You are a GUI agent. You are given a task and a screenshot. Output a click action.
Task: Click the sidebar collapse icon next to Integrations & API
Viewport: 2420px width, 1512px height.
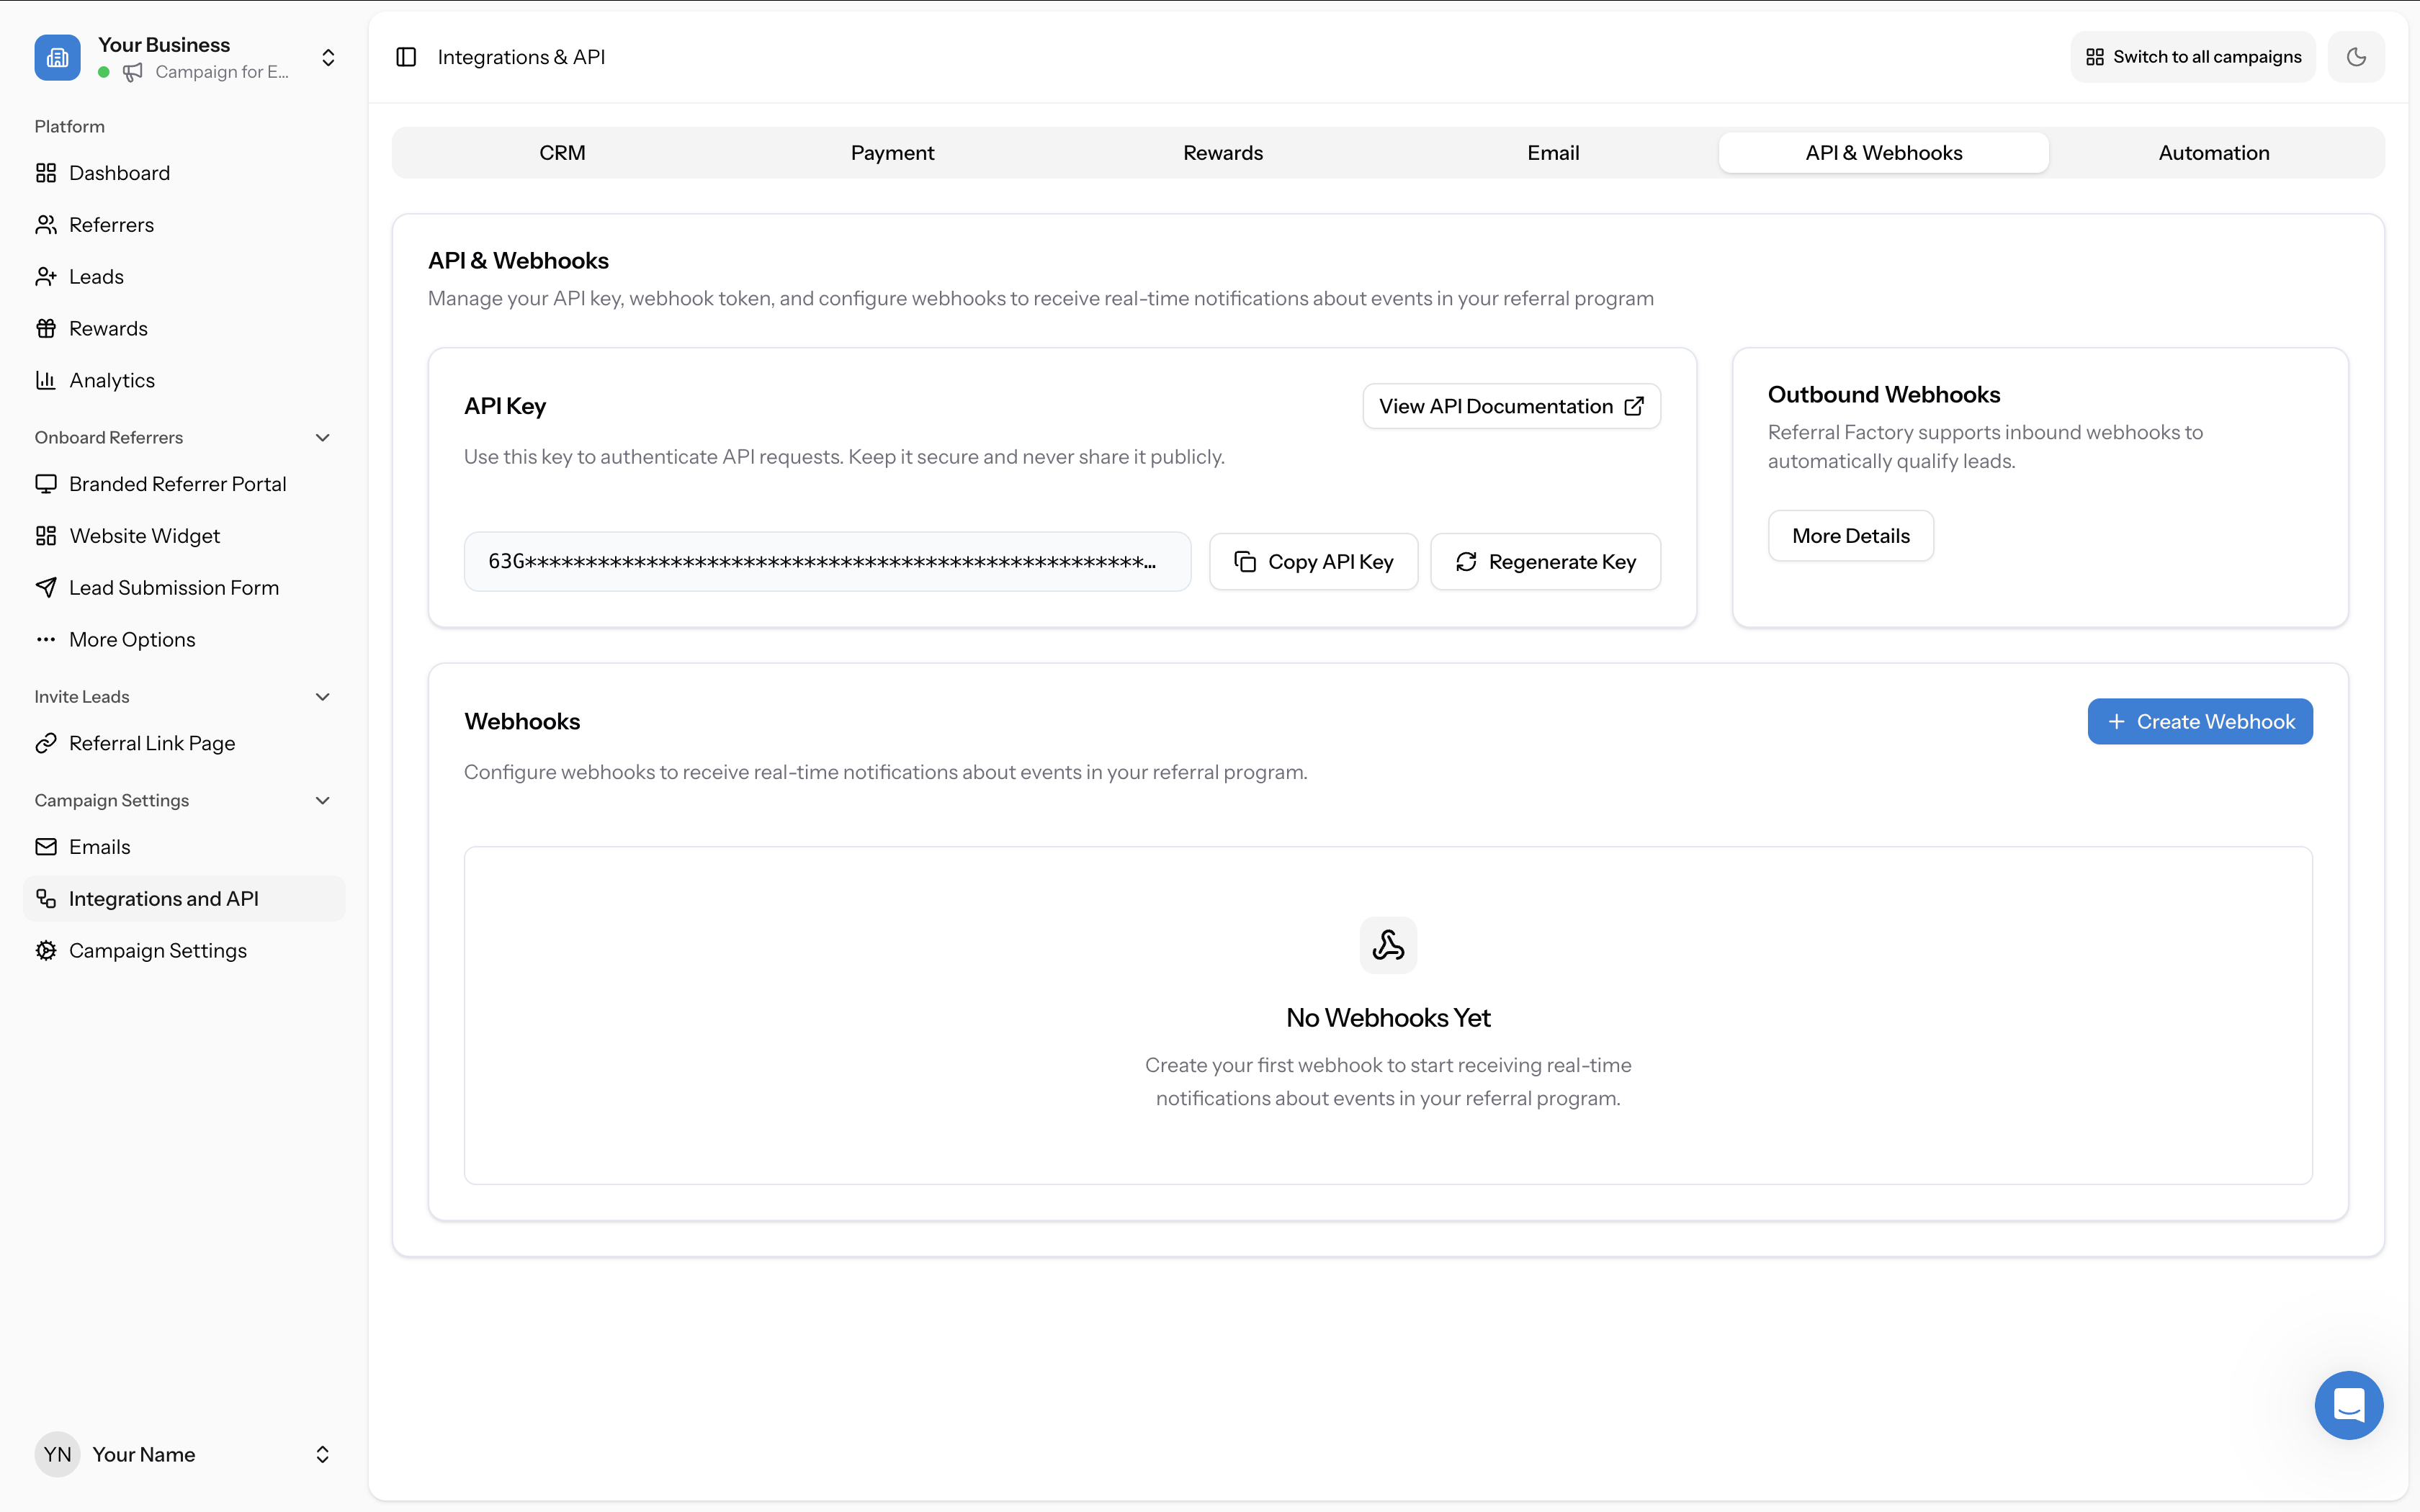(406, 57)
